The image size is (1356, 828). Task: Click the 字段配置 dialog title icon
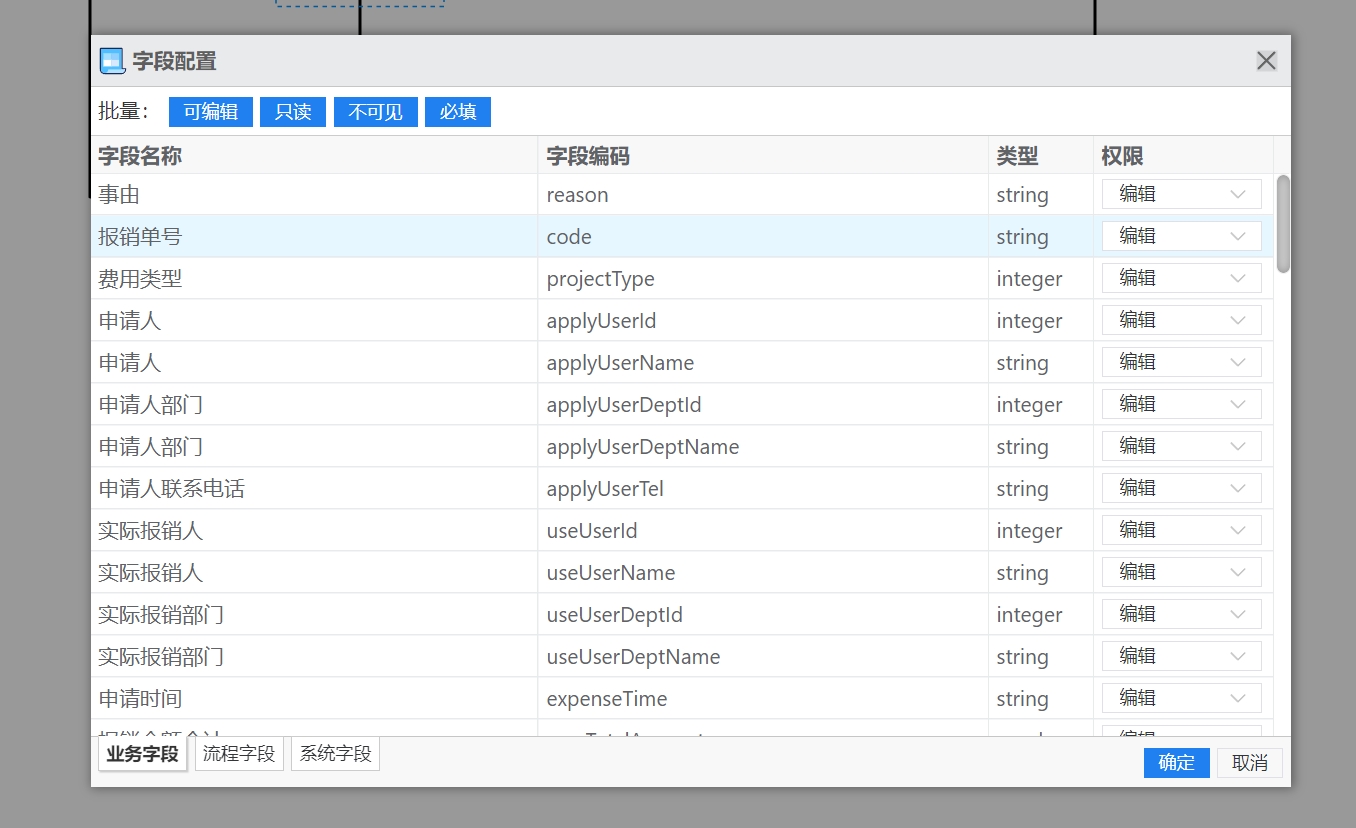(112, 61)
